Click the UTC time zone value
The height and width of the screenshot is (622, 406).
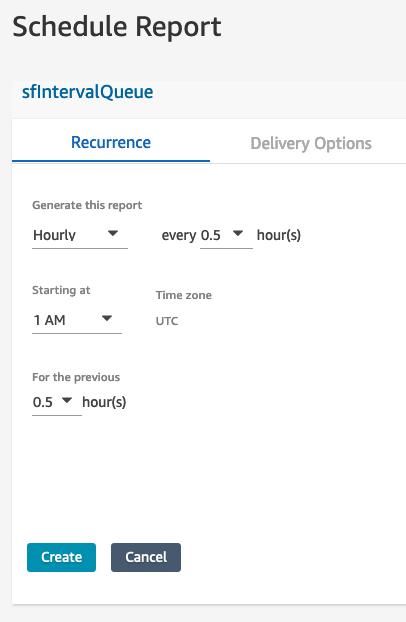pos(167,321)
